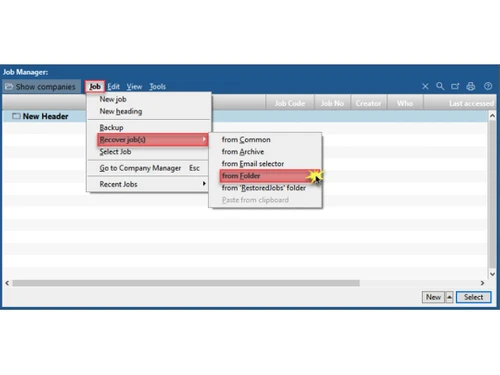
Task: Click the horizontal scrollbar thumb
Action: click(x=186, y=283)
